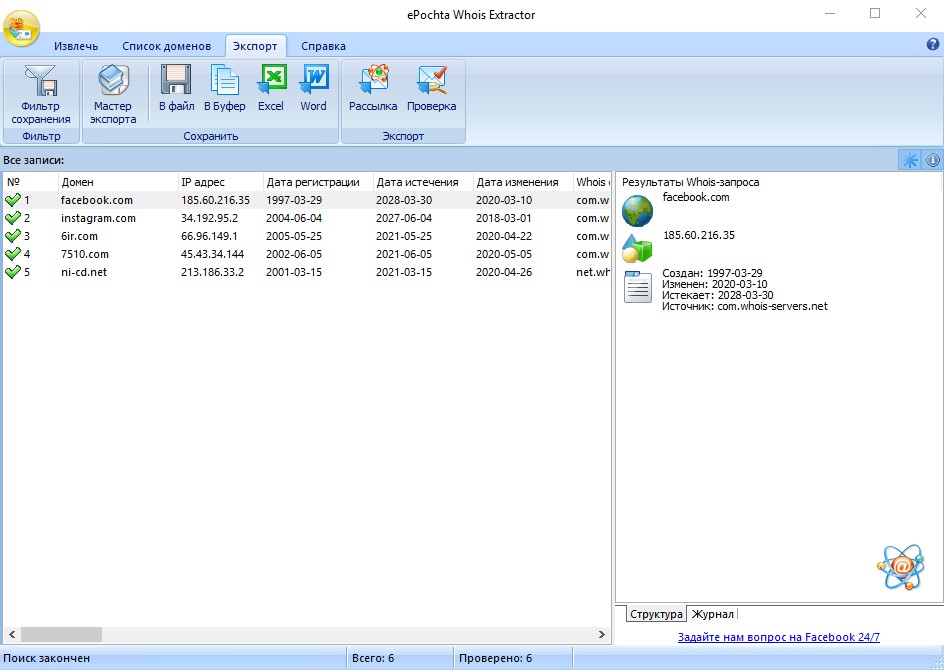944x670 pixels.
Task: Export the list to Word
Action: [314, 88]
